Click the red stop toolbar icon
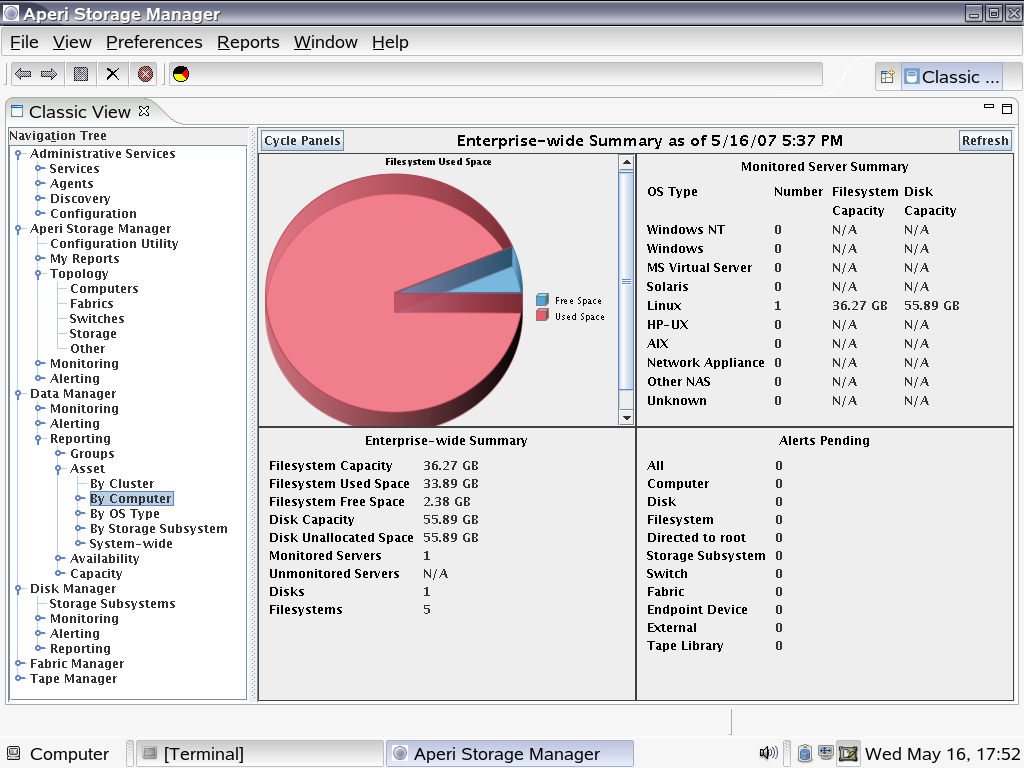1024x768 pixels. tap(146, 74)
